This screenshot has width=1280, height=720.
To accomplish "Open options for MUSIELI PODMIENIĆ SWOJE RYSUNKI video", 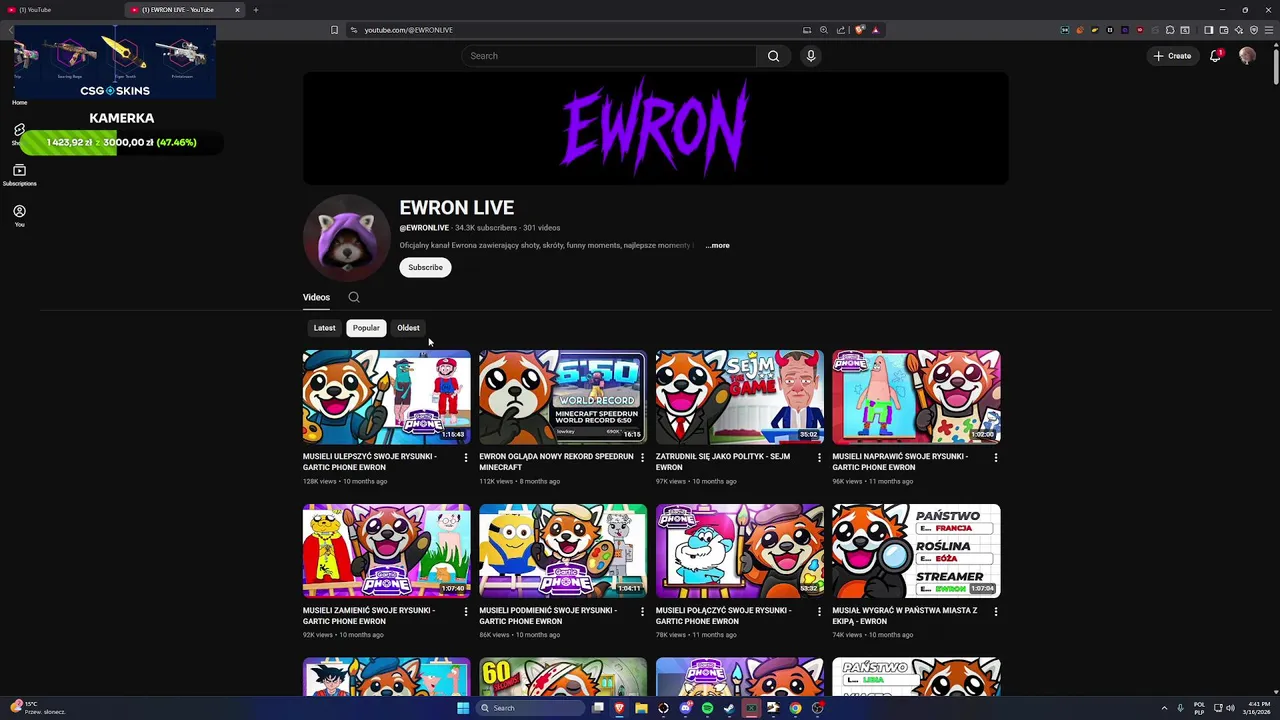I will point(642,612).
